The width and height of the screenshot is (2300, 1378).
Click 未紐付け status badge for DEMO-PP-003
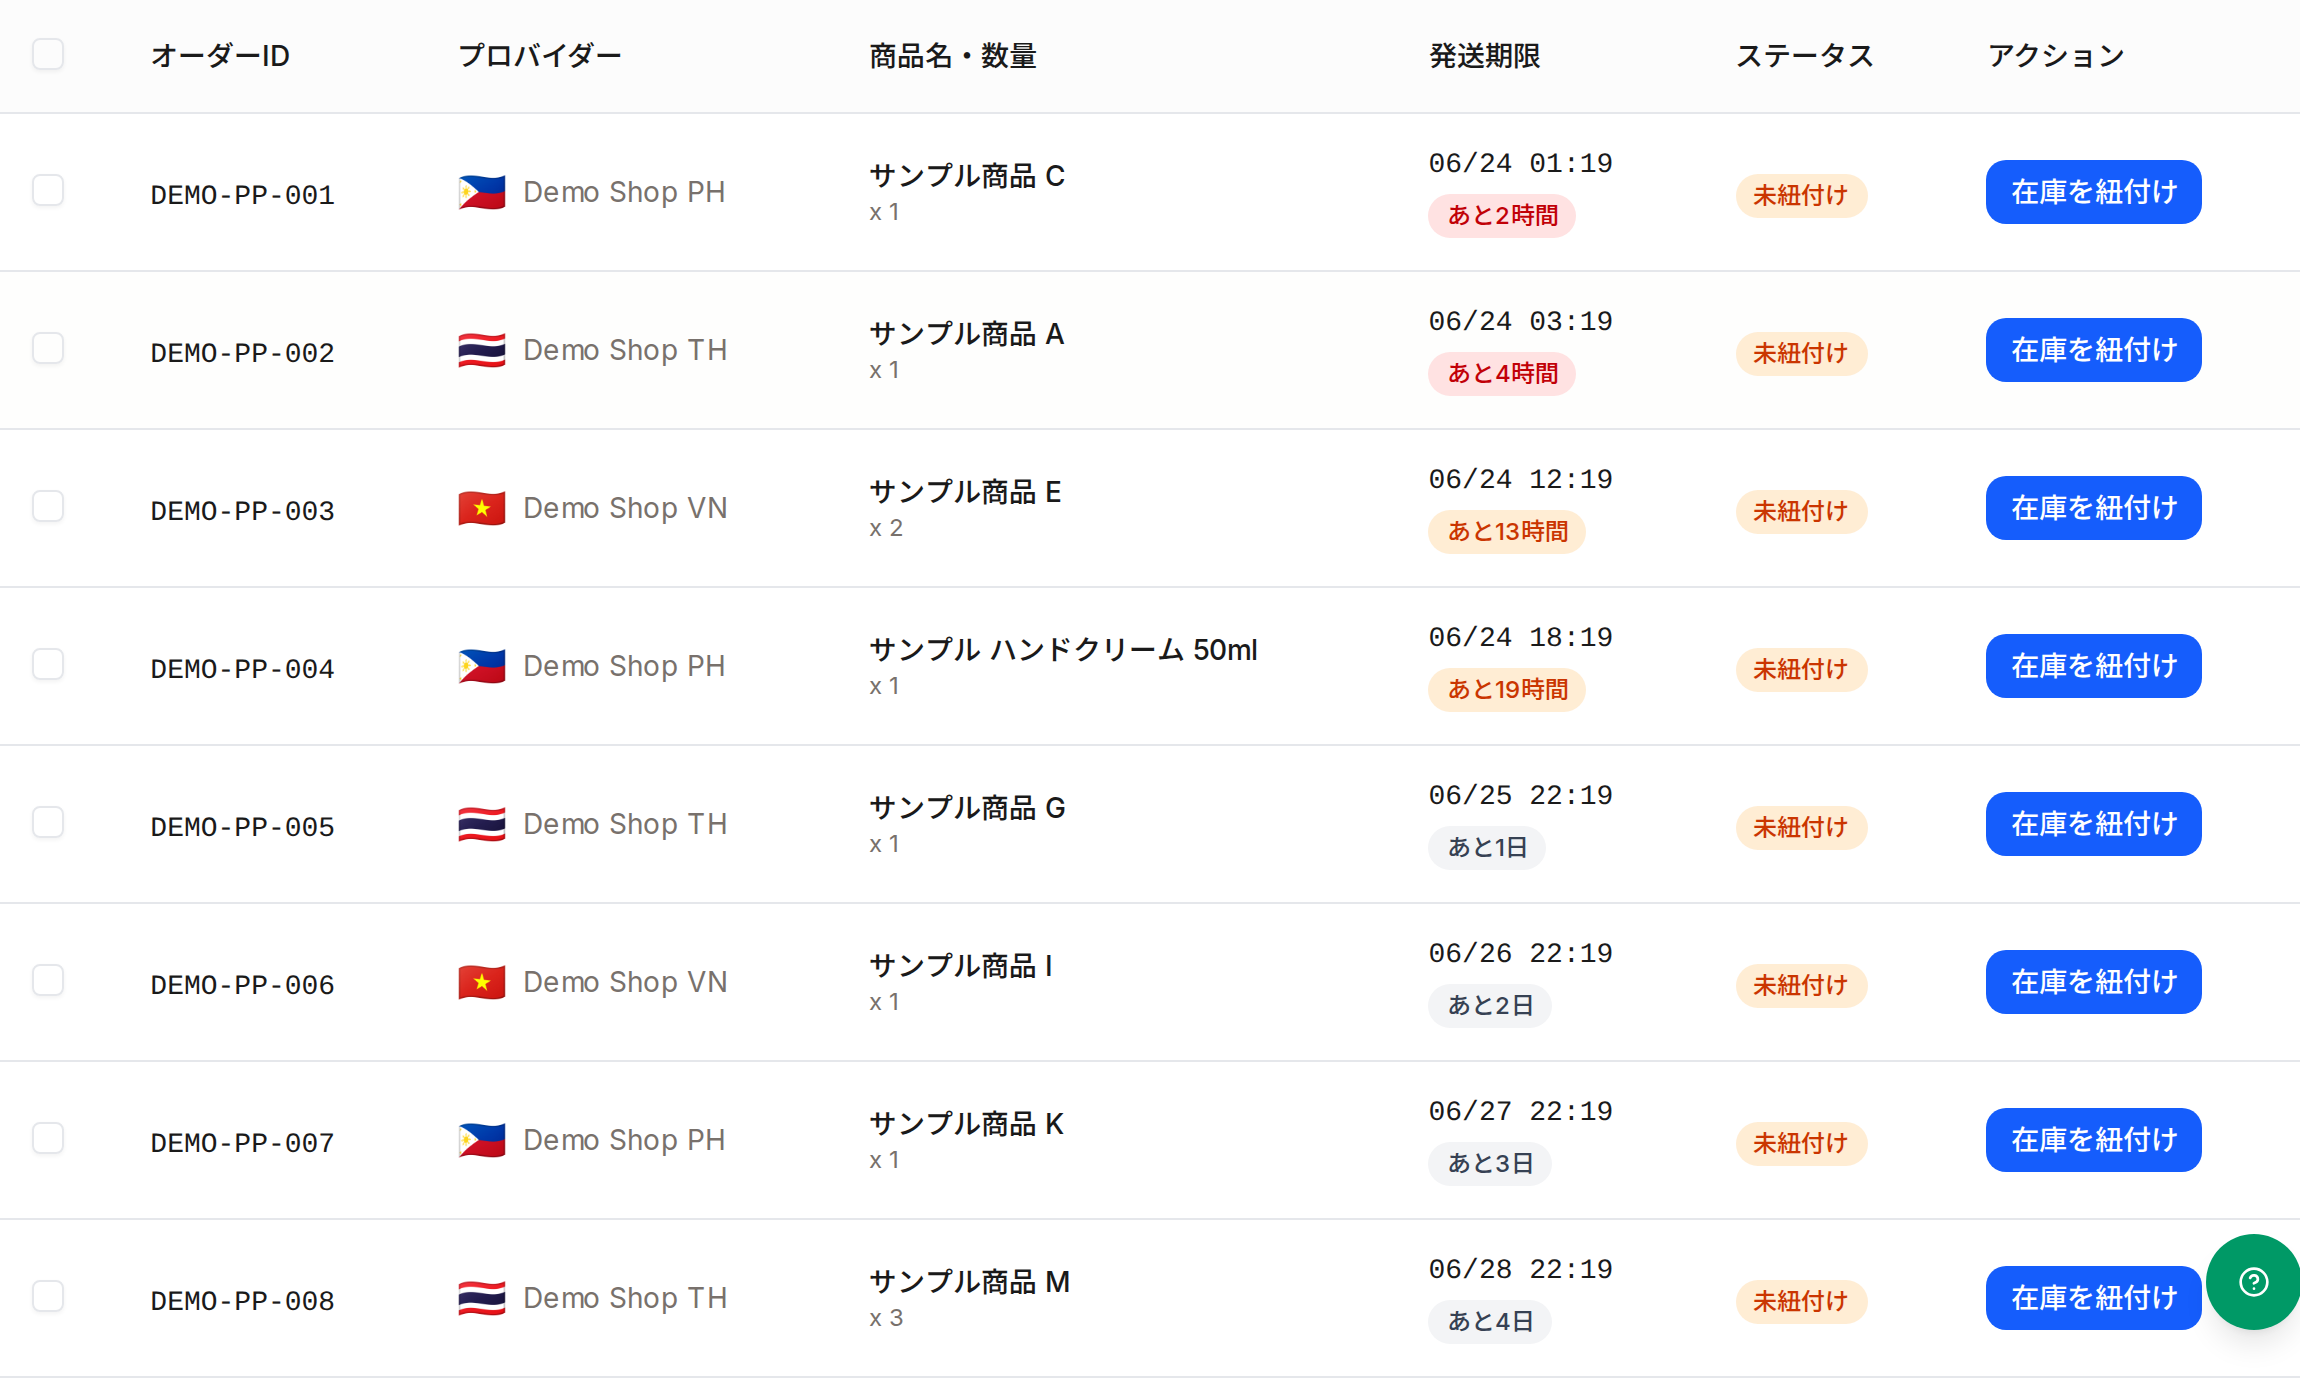pos(1801,511)
